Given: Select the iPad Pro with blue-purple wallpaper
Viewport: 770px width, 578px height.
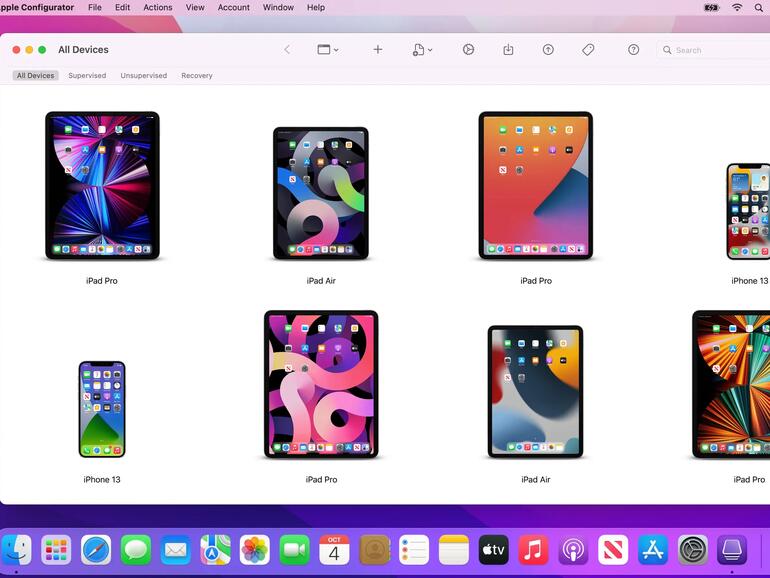Looking at the screenshot, I should [102, 186].
